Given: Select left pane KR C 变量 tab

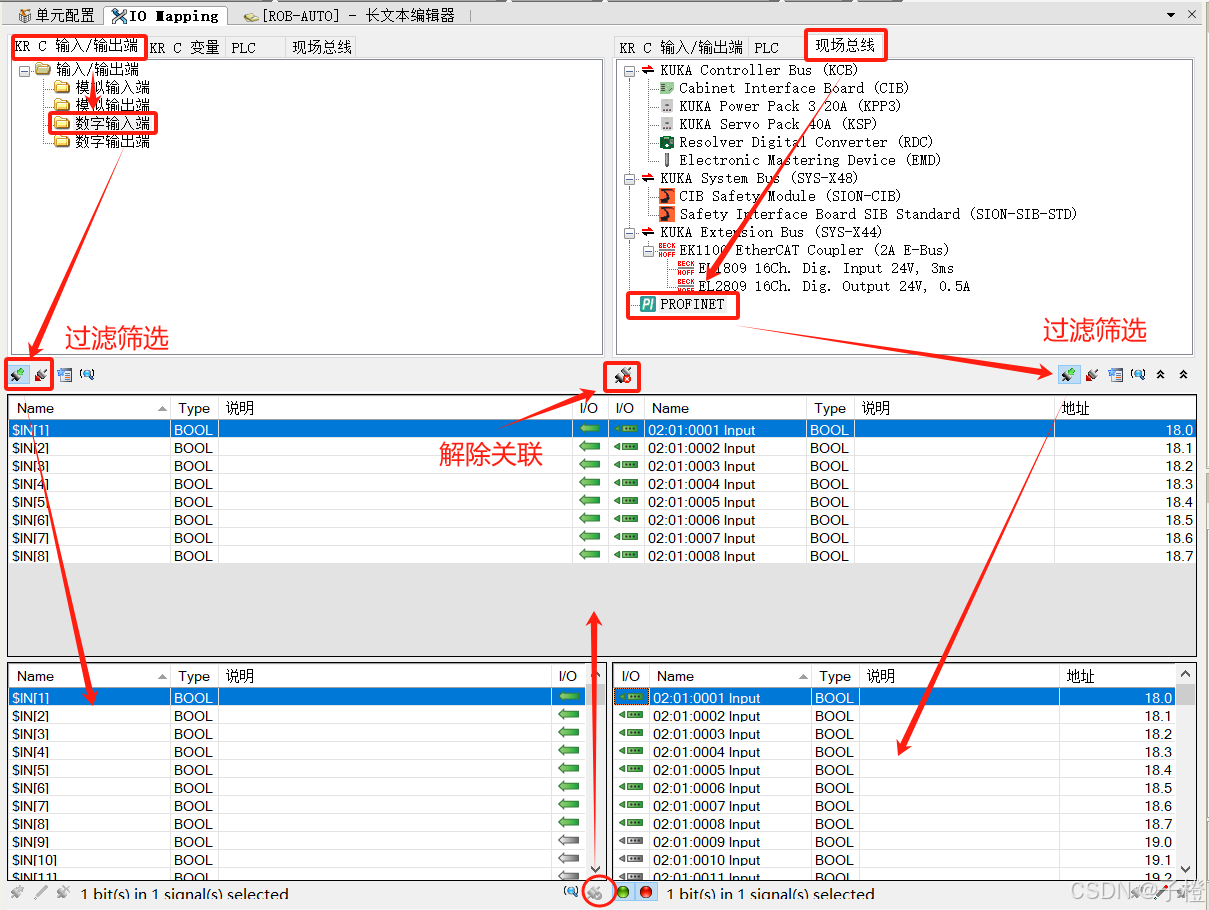Looking at the screenshot, I should tap(185, 47).
